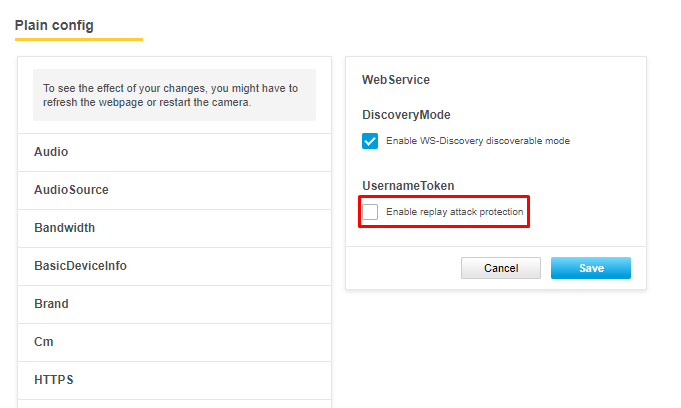Open the HTTPS config group
This screenshot has width=681, height=408.
(53, 380)
